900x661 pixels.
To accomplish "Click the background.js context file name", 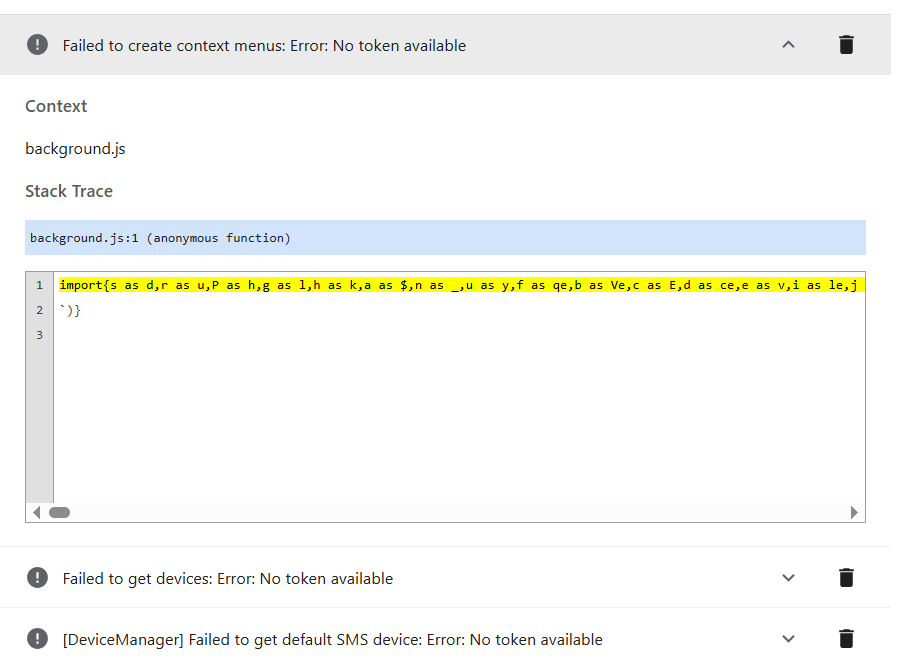I will (75, 149).
